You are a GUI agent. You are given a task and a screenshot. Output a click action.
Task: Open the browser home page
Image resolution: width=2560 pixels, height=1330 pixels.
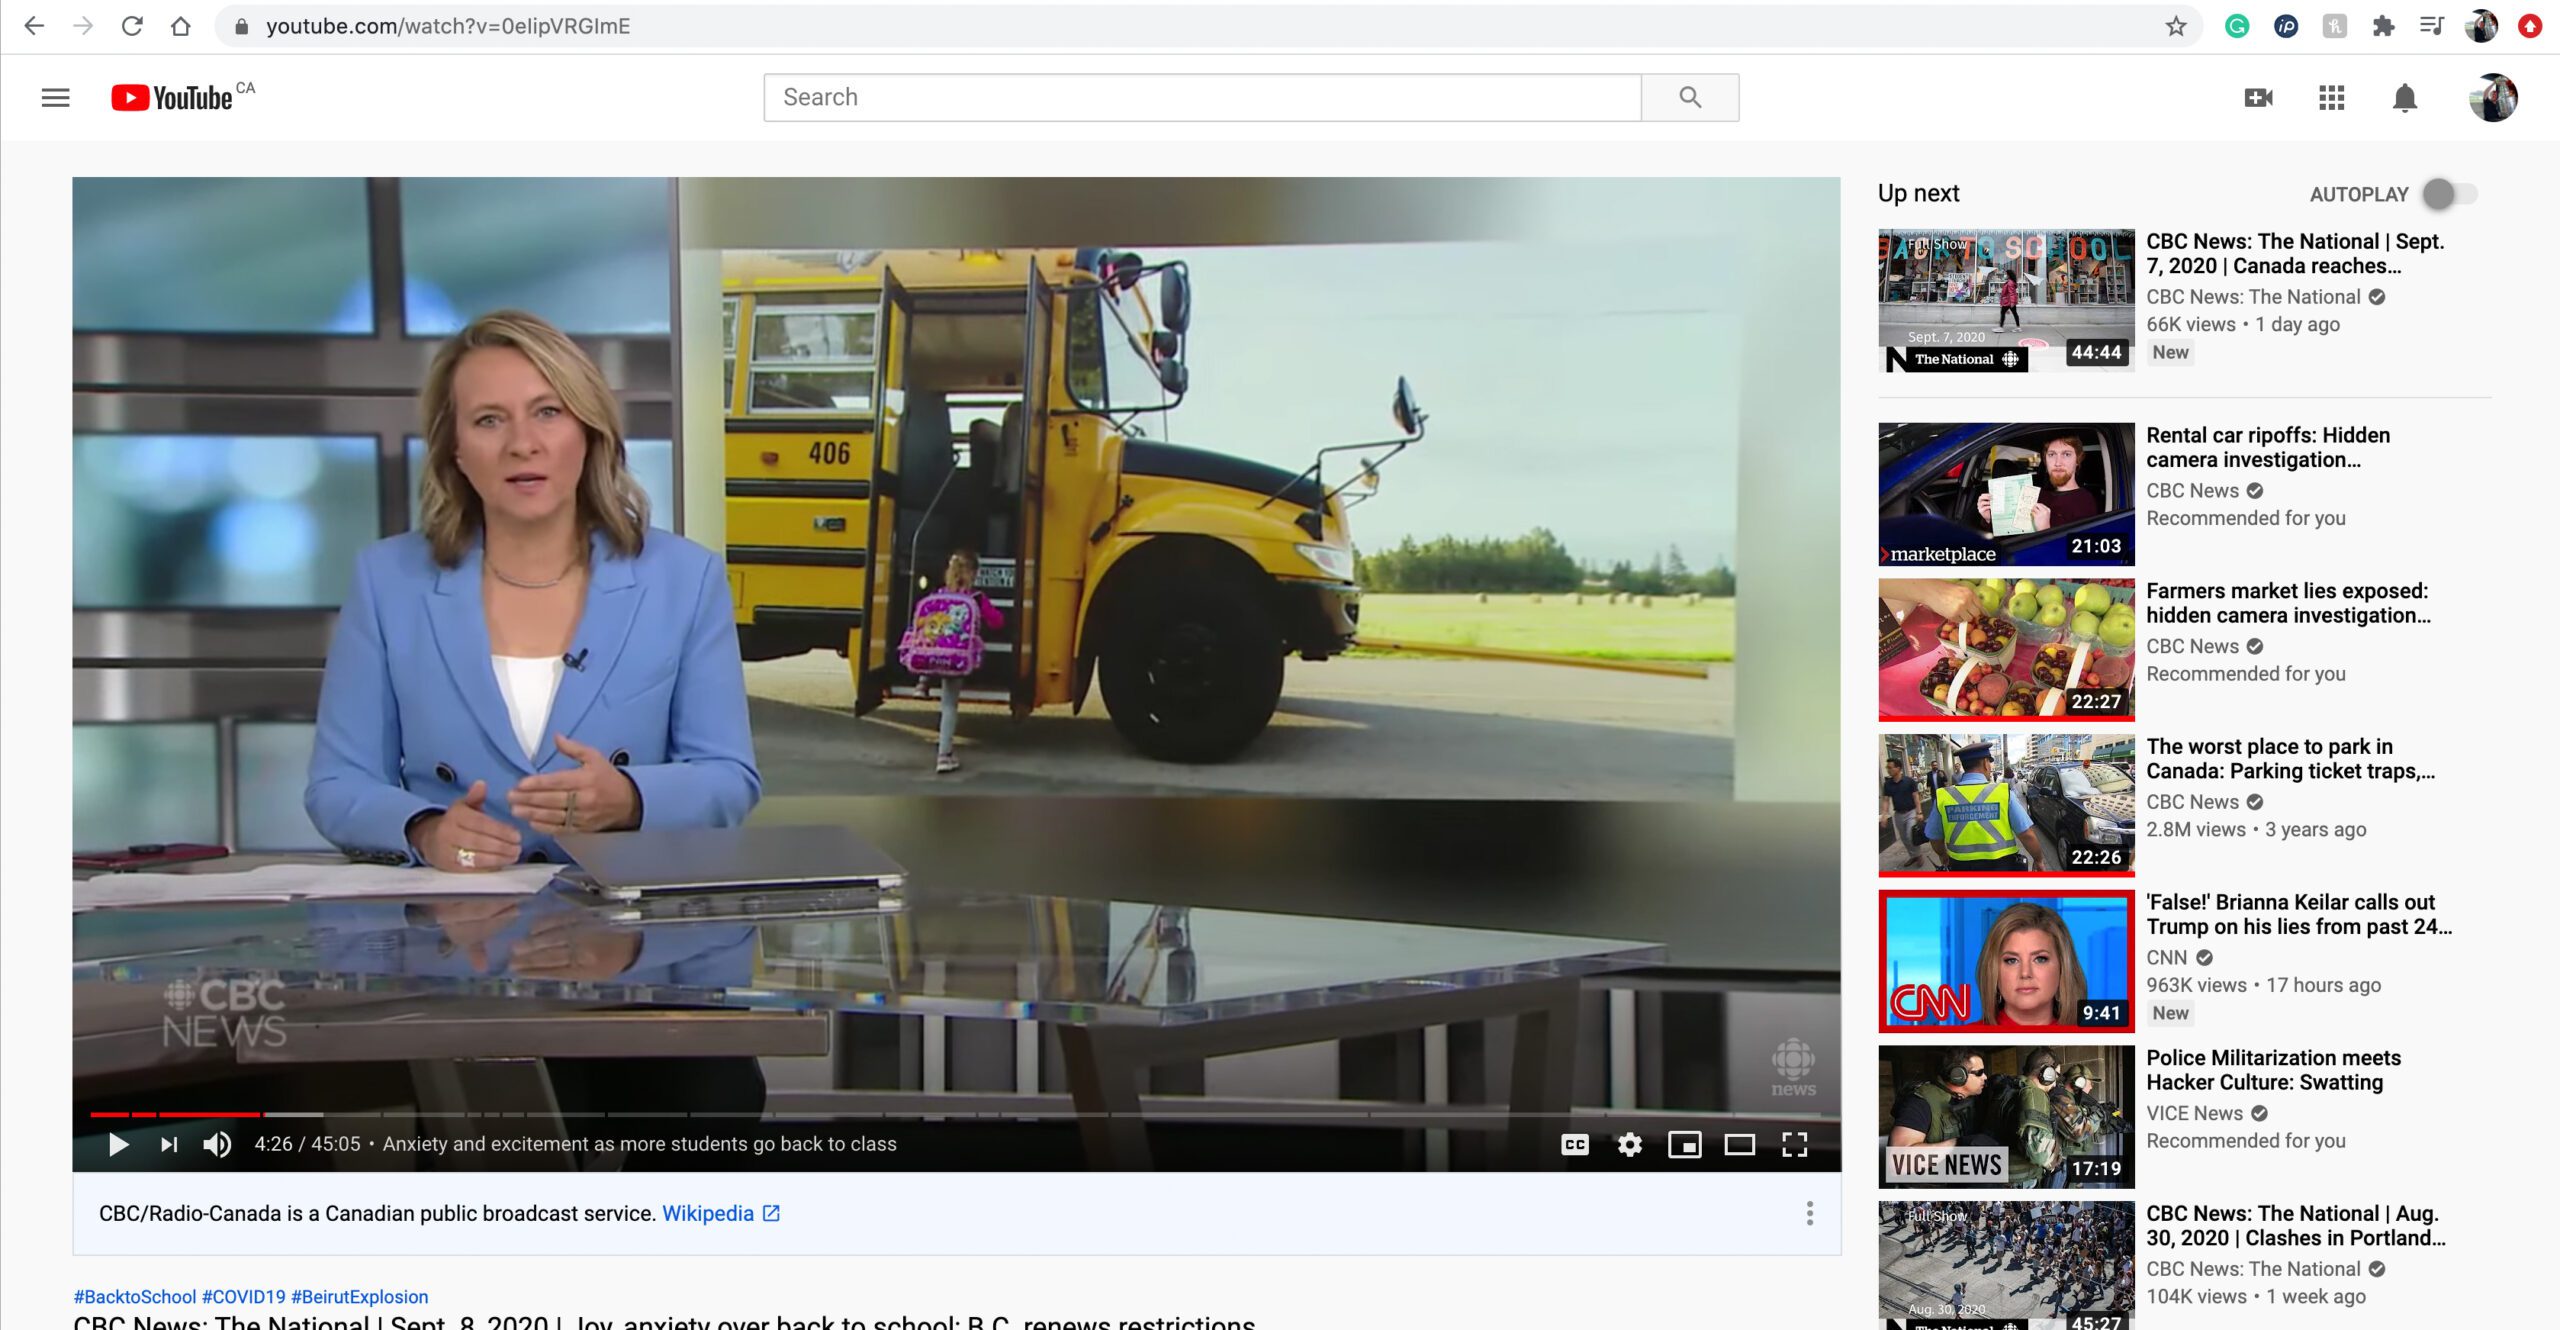pos(180,26)
